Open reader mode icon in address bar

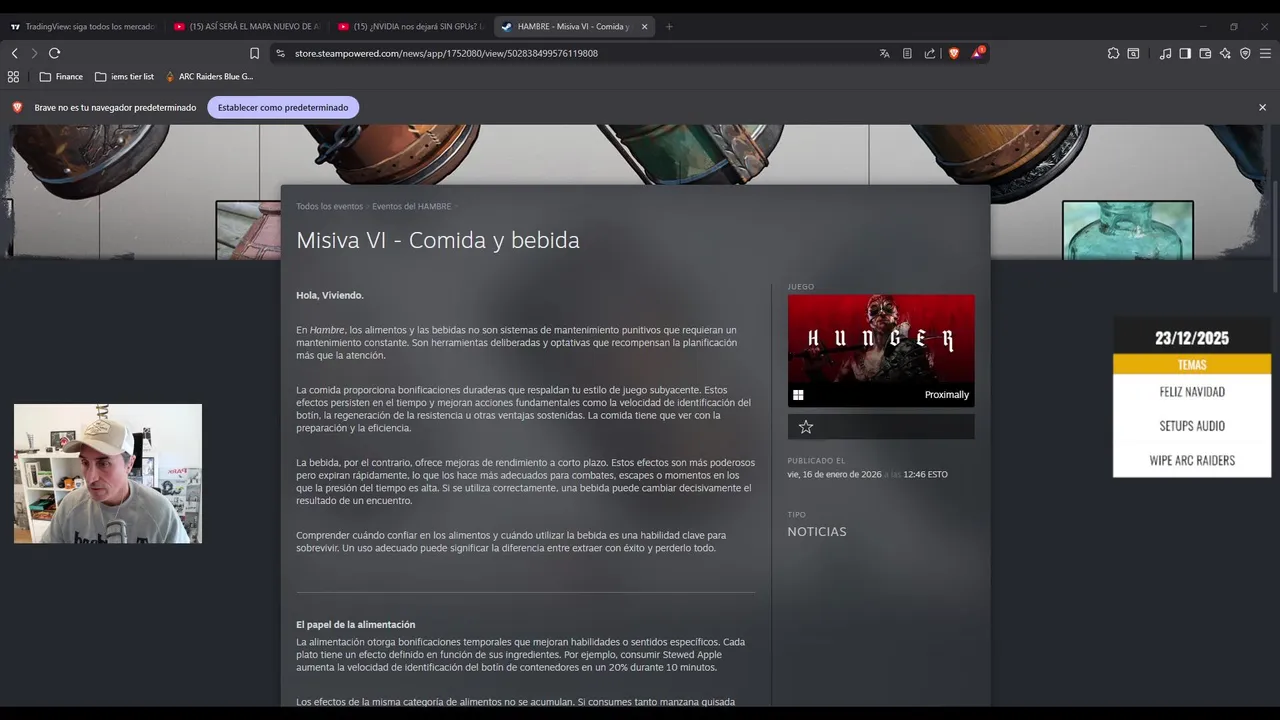(x=907, y=53)
